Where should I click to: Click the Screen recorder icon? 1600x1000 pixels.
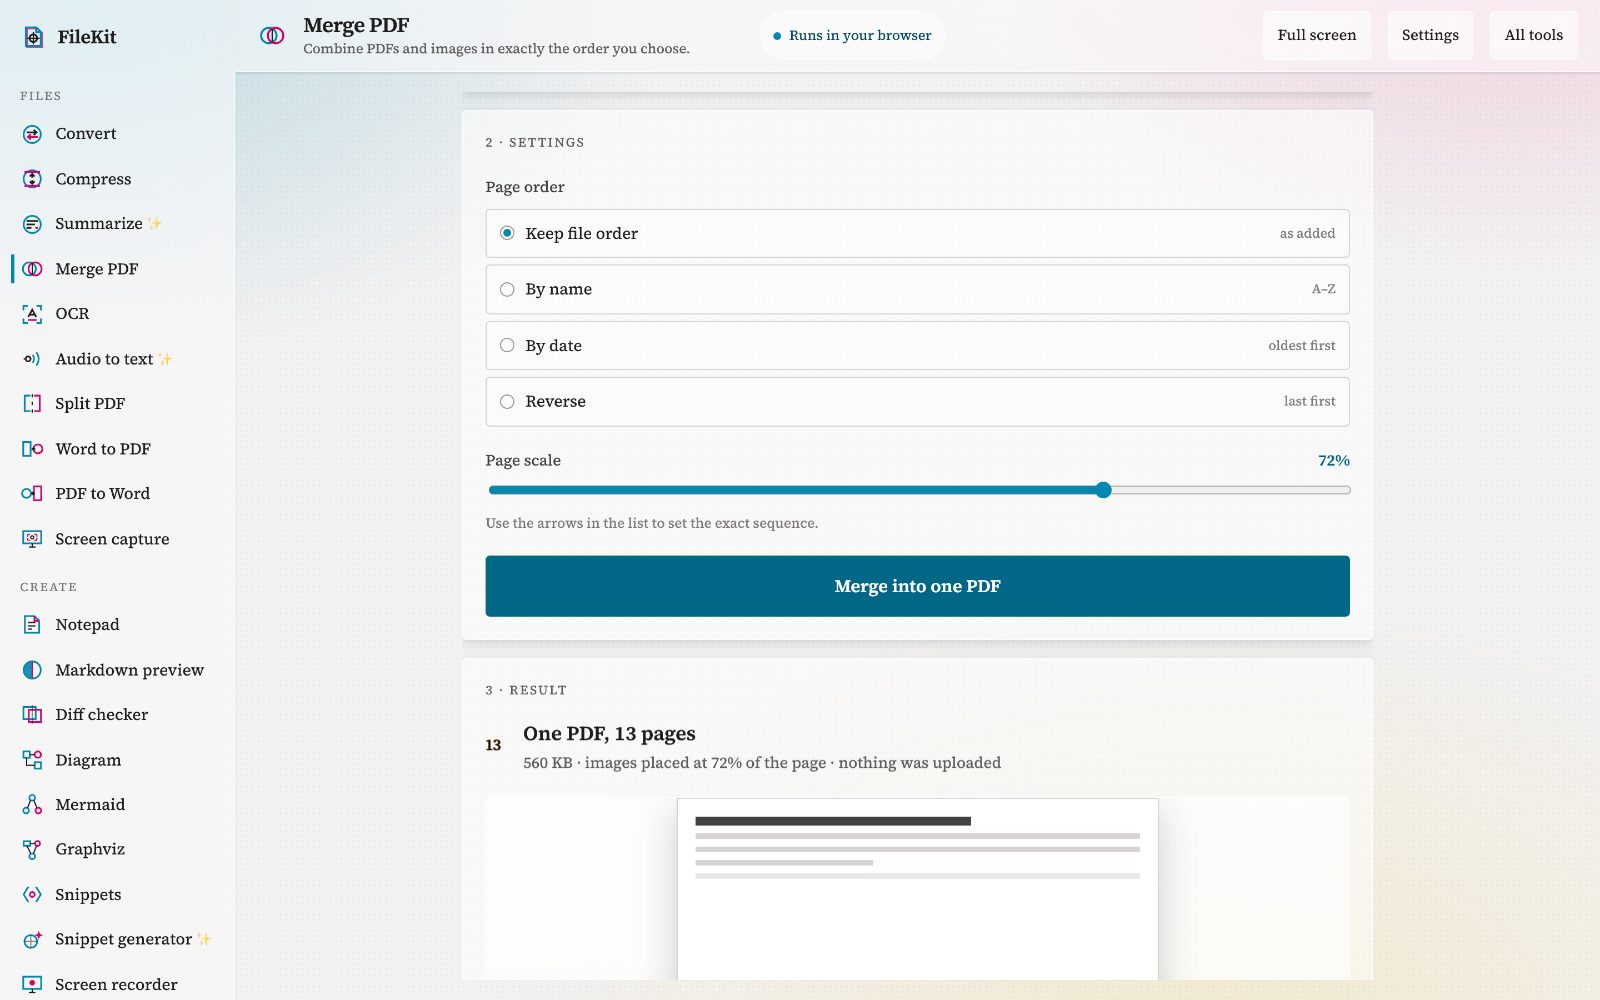32,985
